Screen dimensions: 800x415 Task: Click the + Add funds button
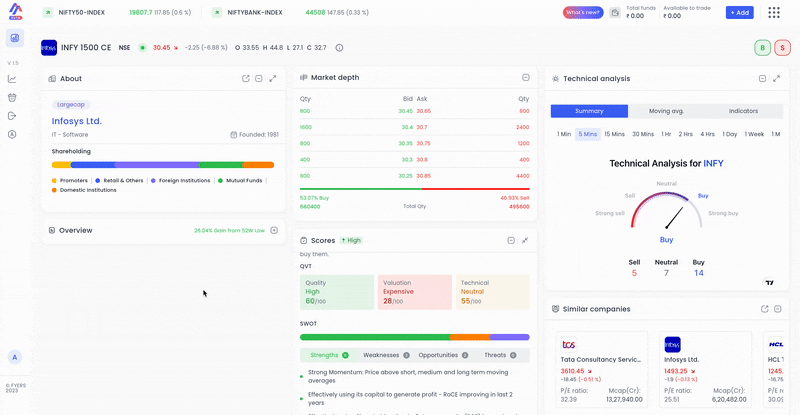click(x=739, y=12)
